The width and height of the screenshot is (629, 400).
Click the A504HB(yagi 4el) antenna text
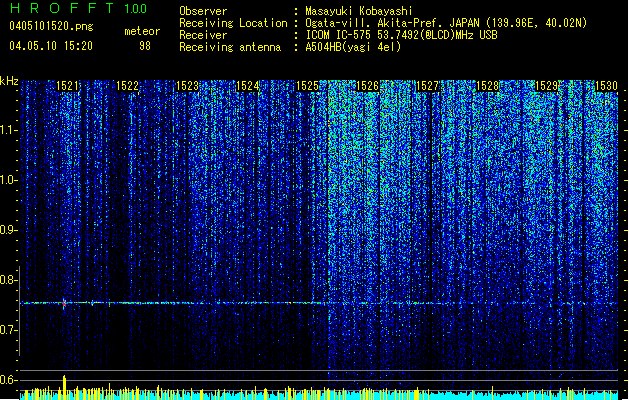pos(353,47)
